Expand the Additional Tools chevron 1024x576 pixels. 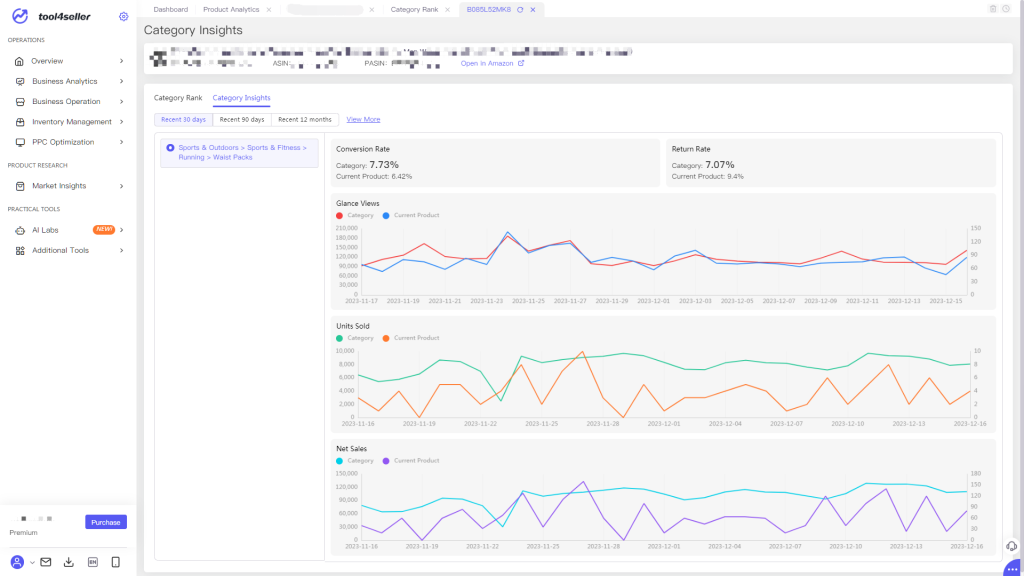pos(121,250)
